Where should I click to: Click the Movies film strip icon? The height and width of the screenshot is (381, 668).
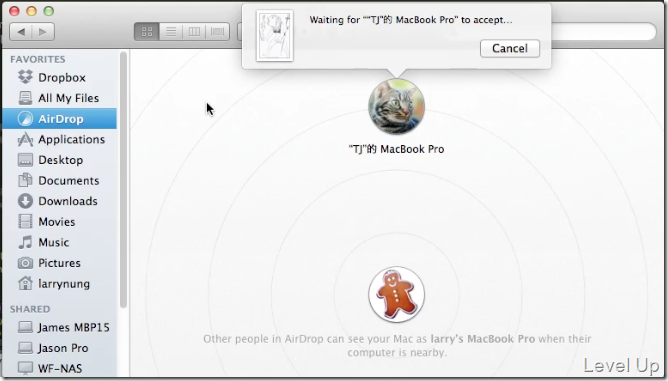tap(25, 222)
